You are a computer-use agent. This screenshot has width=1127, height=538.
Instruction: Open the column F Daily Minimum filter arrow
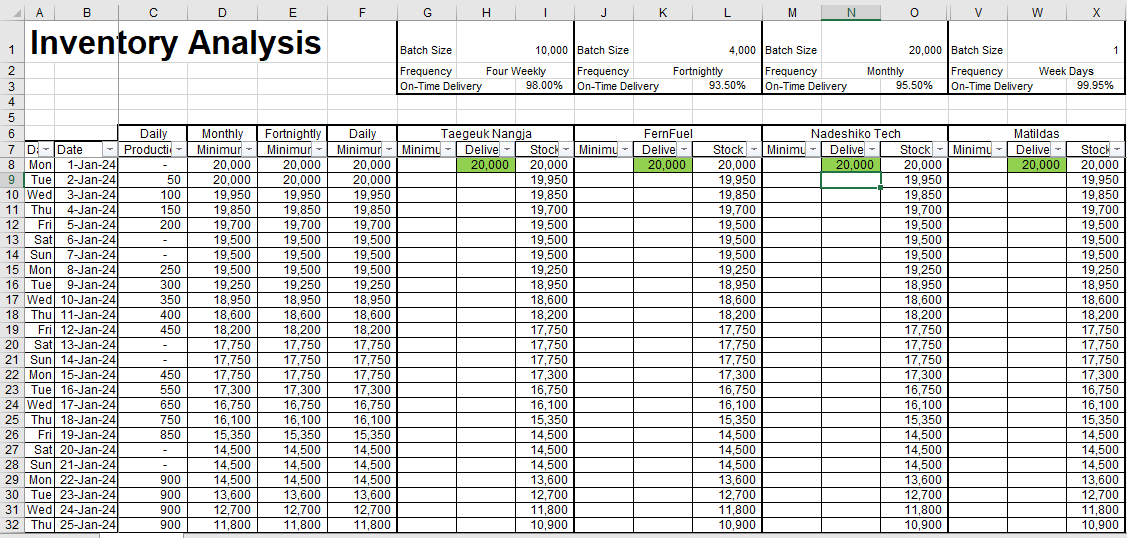[388, 149]
